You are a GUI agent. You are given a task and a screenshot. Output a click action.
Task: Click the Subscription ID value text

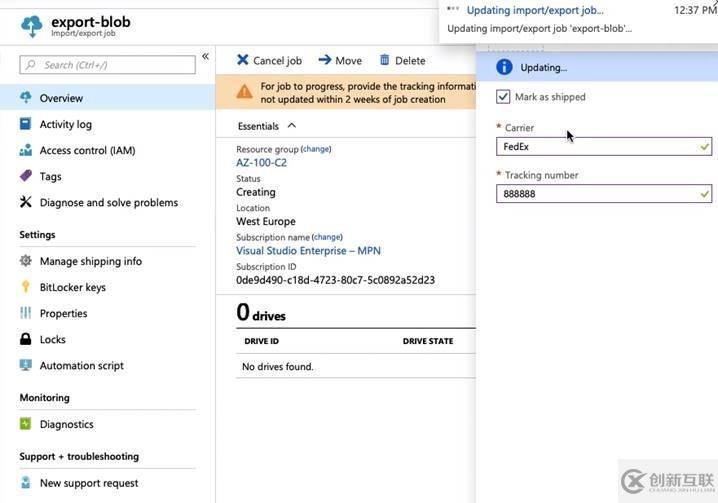335,280
